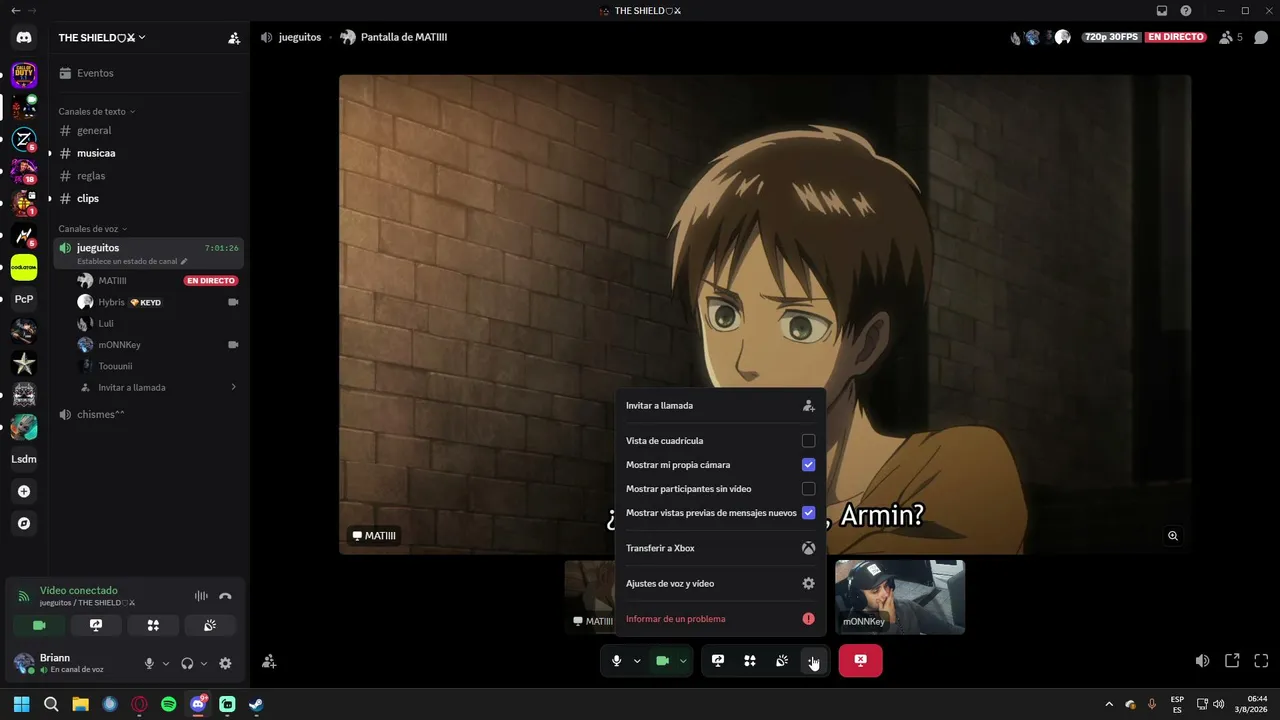Toggle green camera button in voice panel
This screenshot has height=720, width=1280.
(x=39, y=625)
